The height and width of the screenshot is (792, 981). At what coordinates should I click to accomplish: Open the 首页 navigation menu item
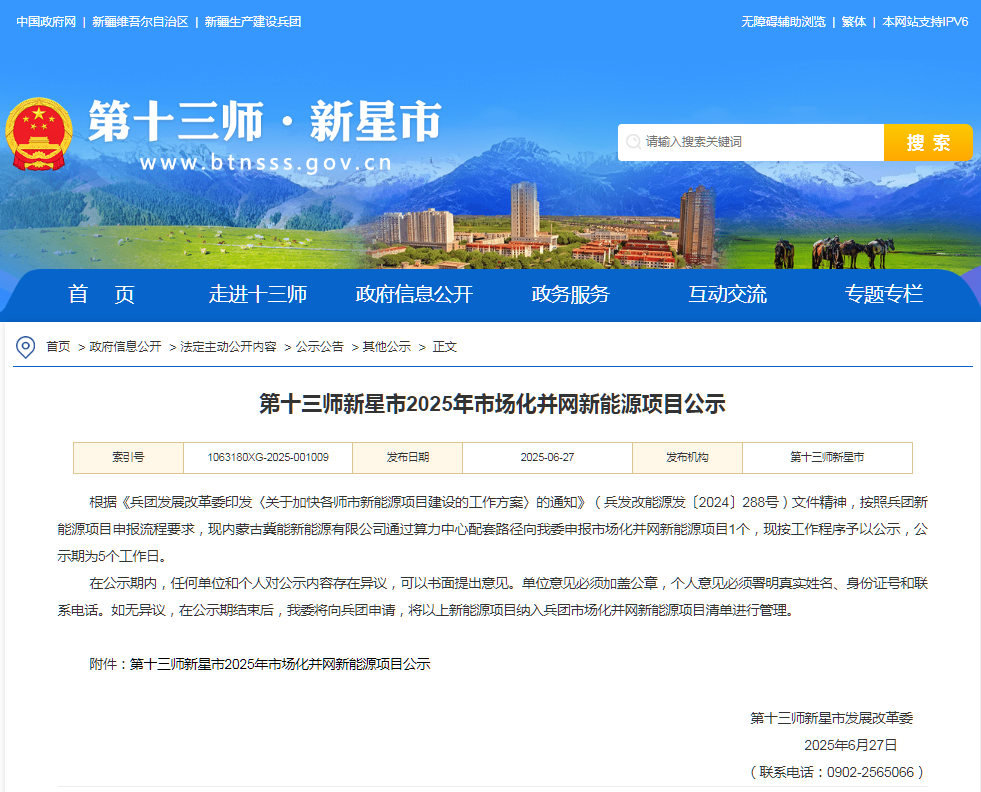(101, 294)
